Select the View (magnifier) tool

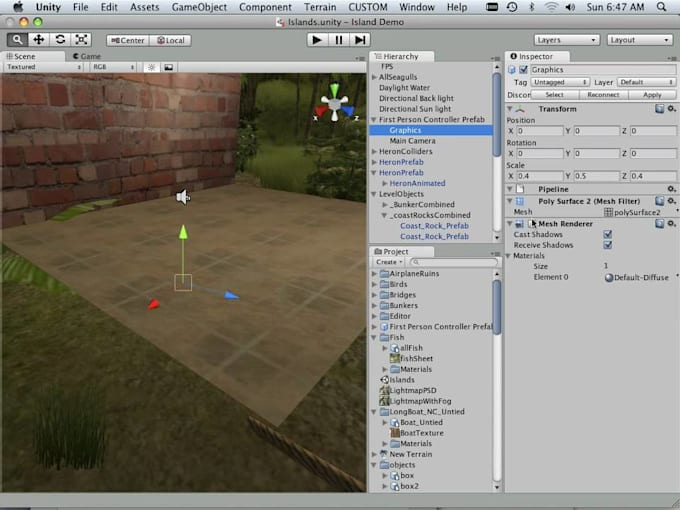17,40
